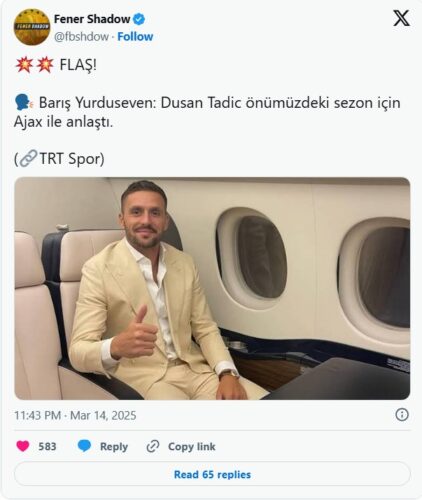This screenshot has width=422, height=500.
Task: Open the airplane photo attachment
Action: click(x=212, y=288)
